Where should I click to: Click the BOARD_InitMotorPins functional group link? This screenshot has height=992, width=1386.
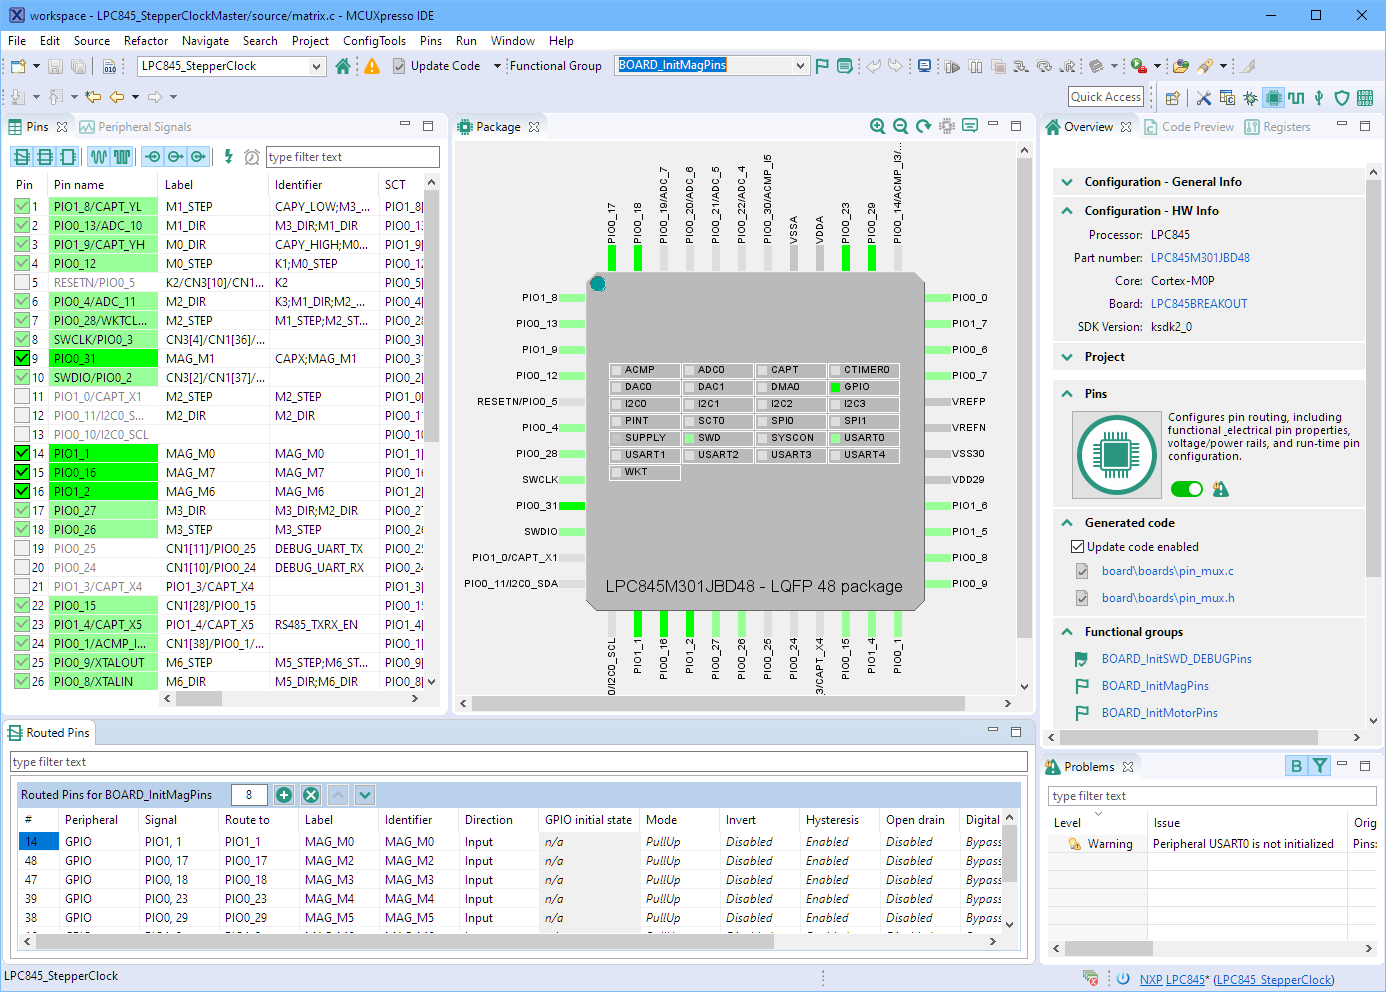tap(1159, 713)
